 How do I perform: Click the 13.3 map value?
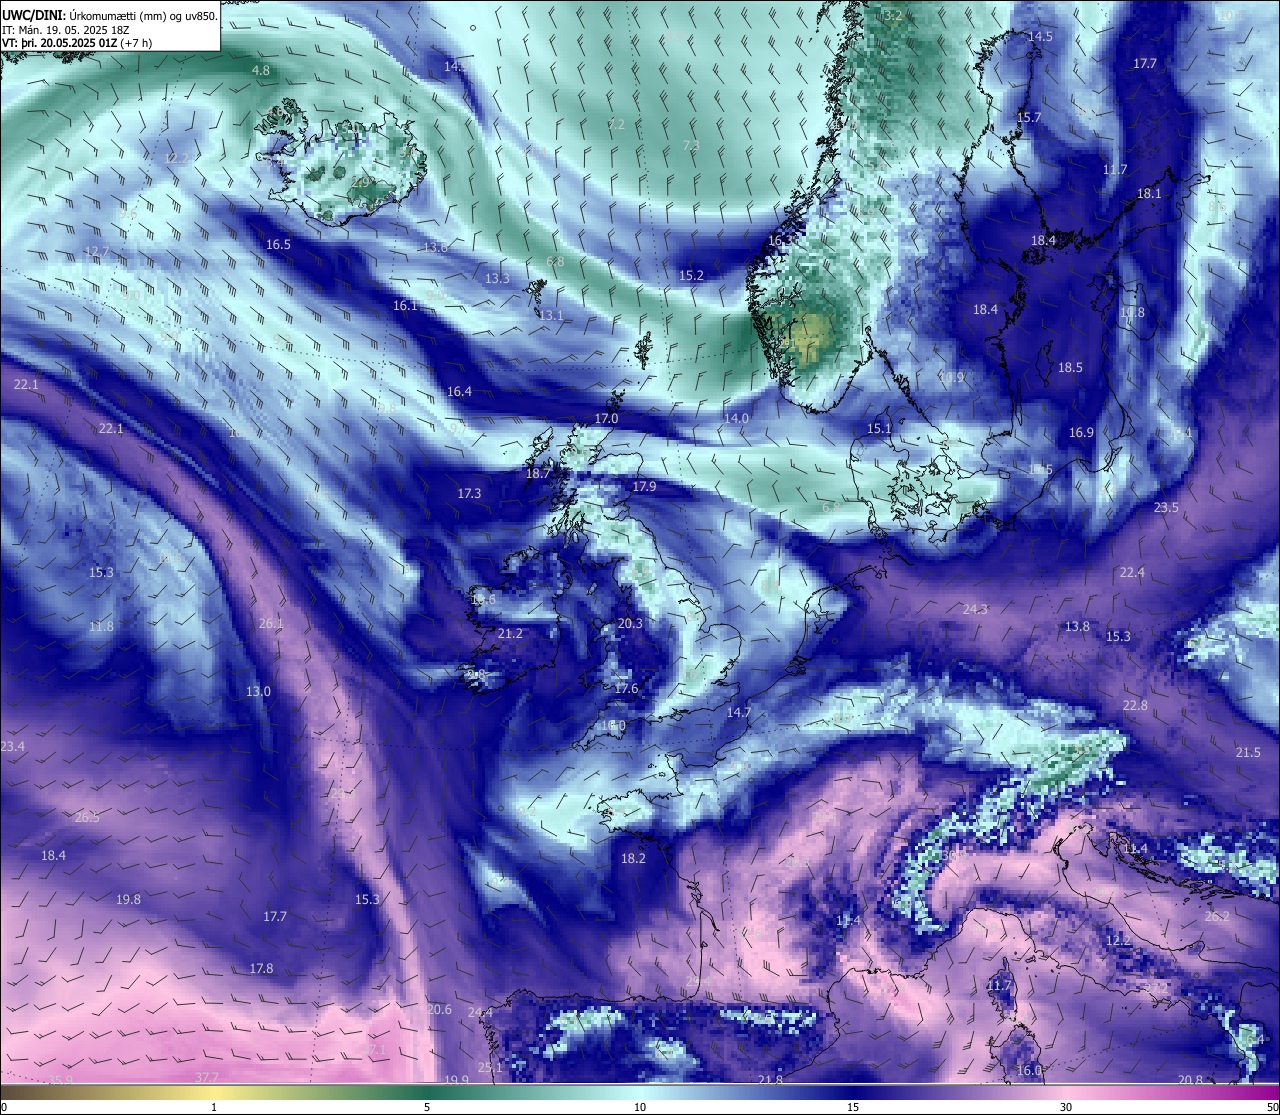click(497, 279)
